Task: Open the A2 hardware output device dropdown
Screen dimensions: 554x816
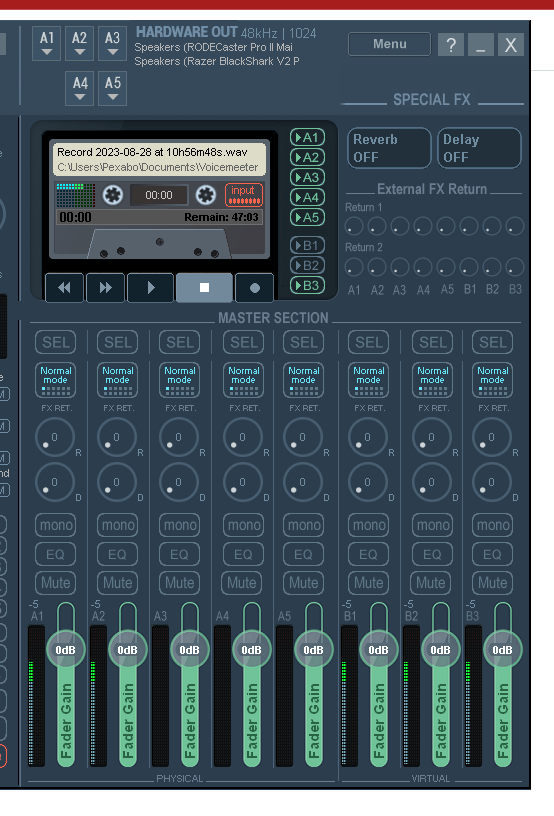Action: [80, 43]
